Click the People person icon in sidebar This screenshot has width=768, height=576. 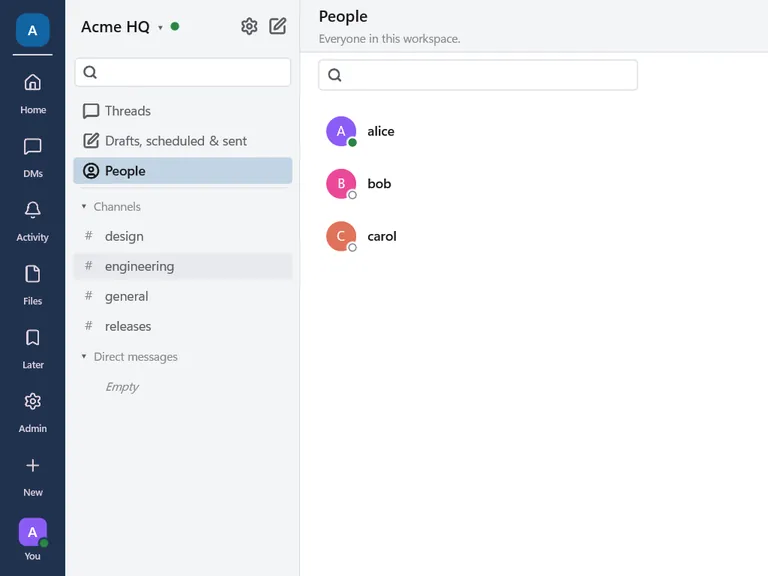91,171
